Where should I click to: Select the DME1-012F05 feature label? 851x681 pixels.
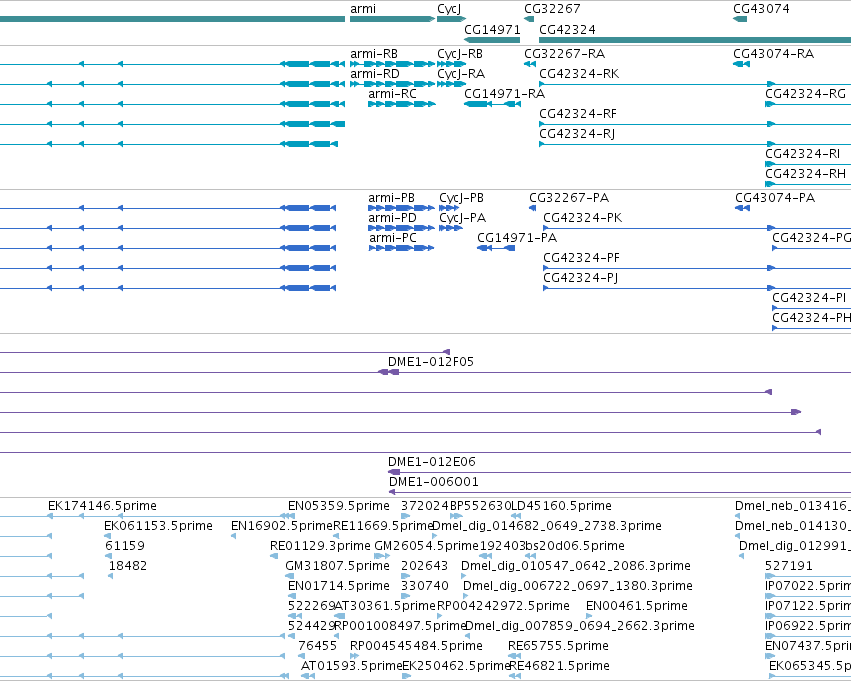(x=431, y=362)
